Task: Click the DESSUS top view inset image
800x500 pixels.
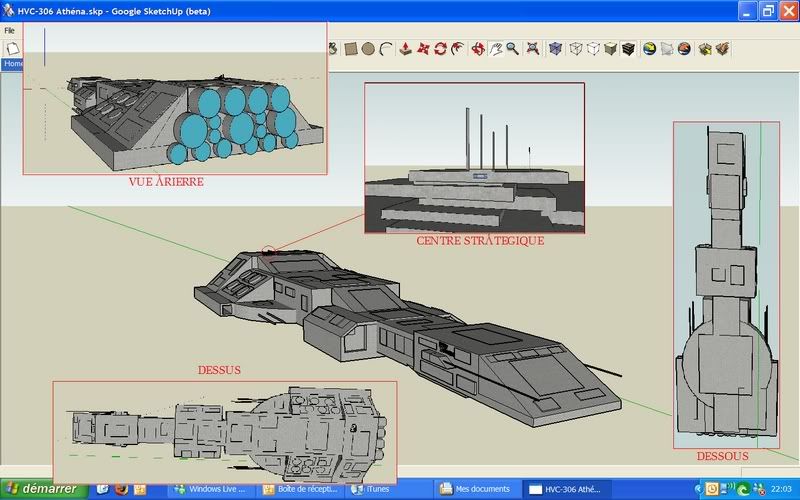Action: (225, 432)
